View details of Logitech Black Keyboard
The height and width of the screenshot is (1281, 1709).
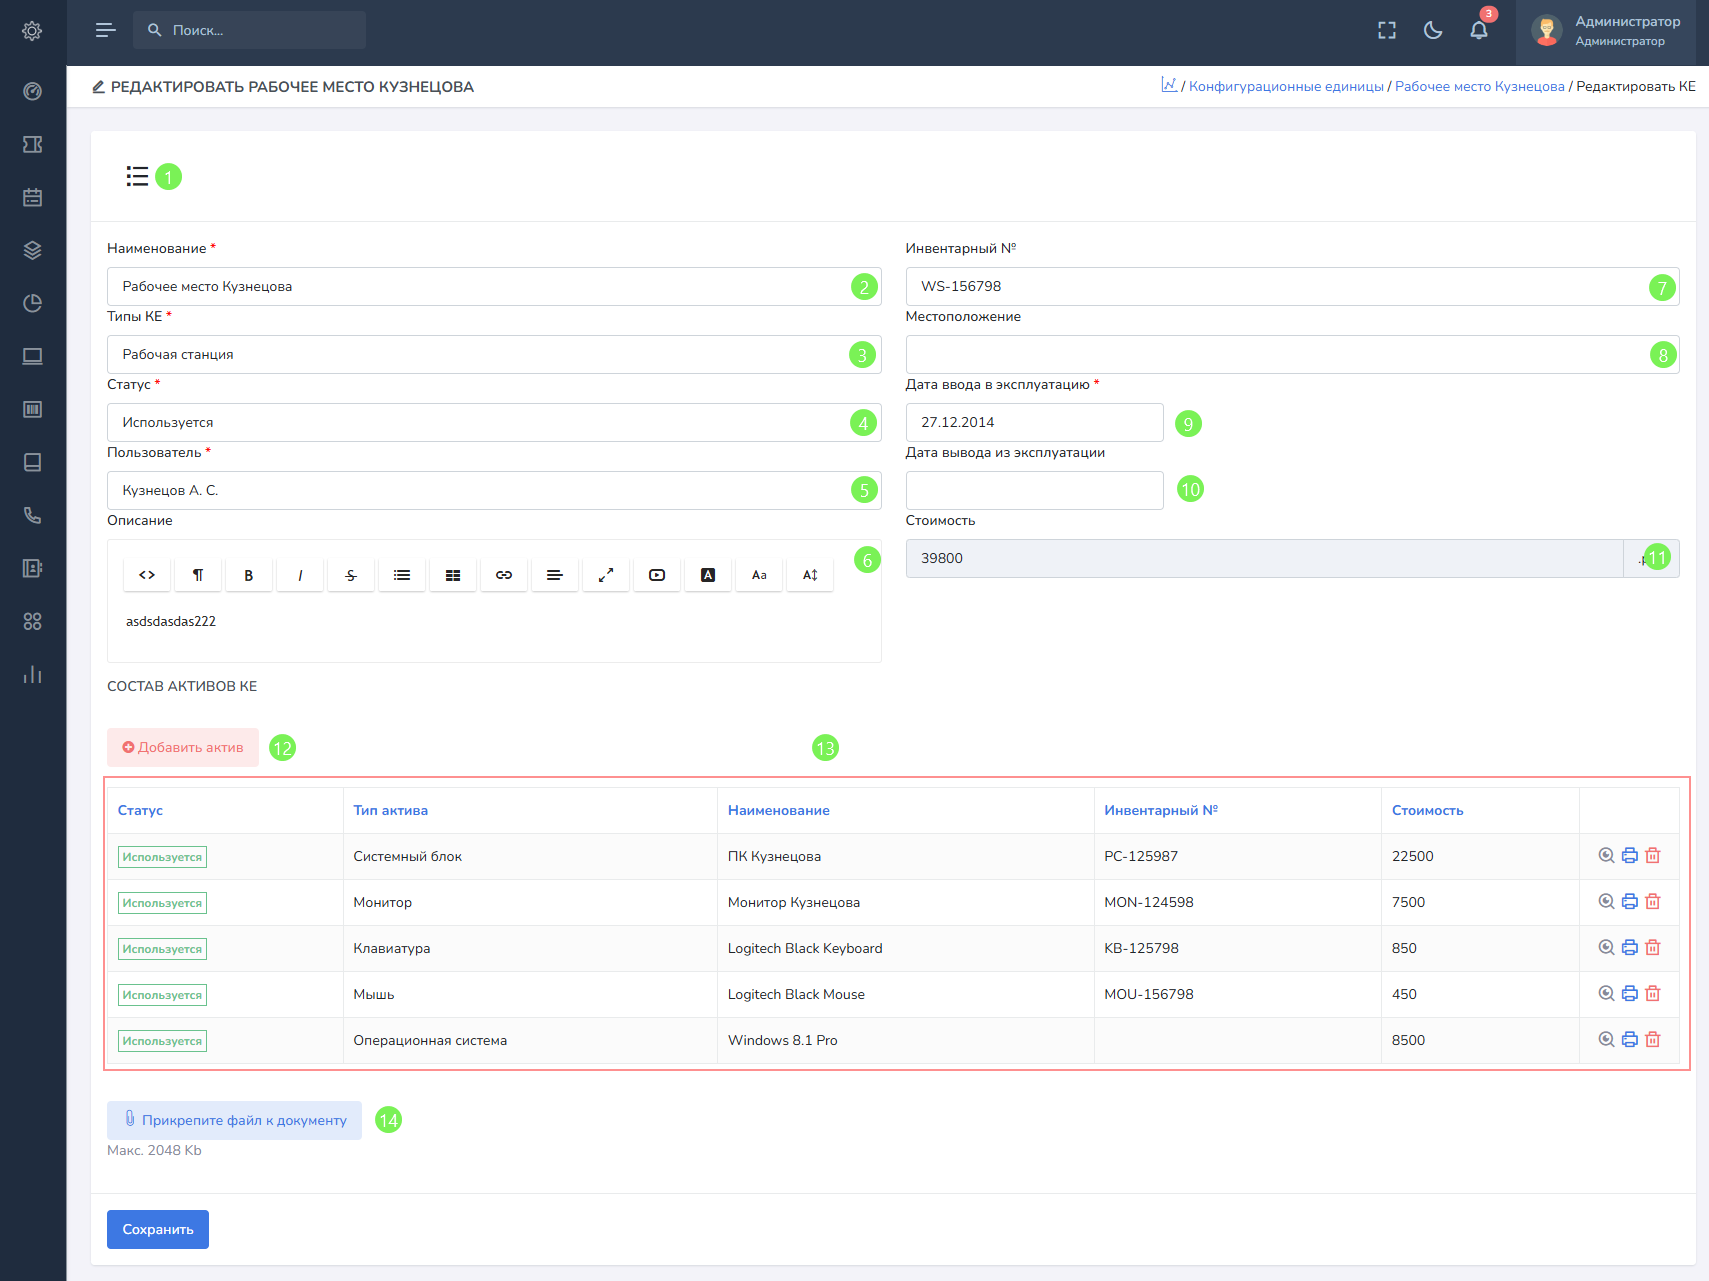tap(1606, 948)
